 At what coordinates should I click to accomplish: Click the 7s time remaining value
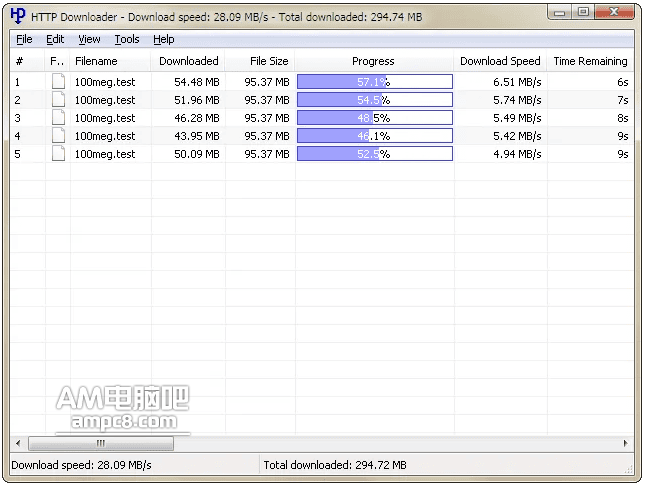click(x=622, y=100)
